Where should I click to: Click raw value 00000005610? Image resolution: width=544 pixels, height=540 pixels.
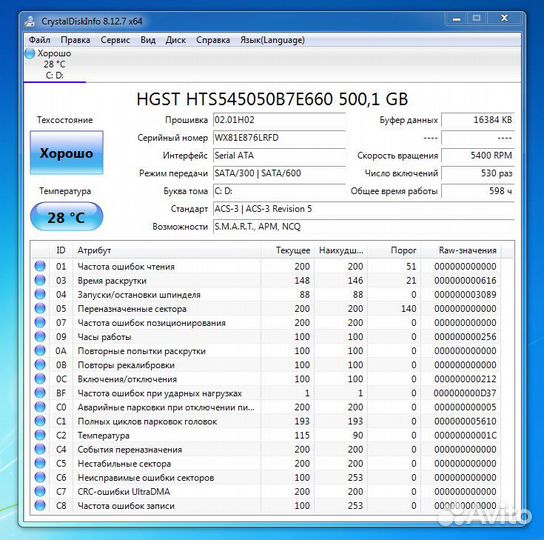click(465, 421)
